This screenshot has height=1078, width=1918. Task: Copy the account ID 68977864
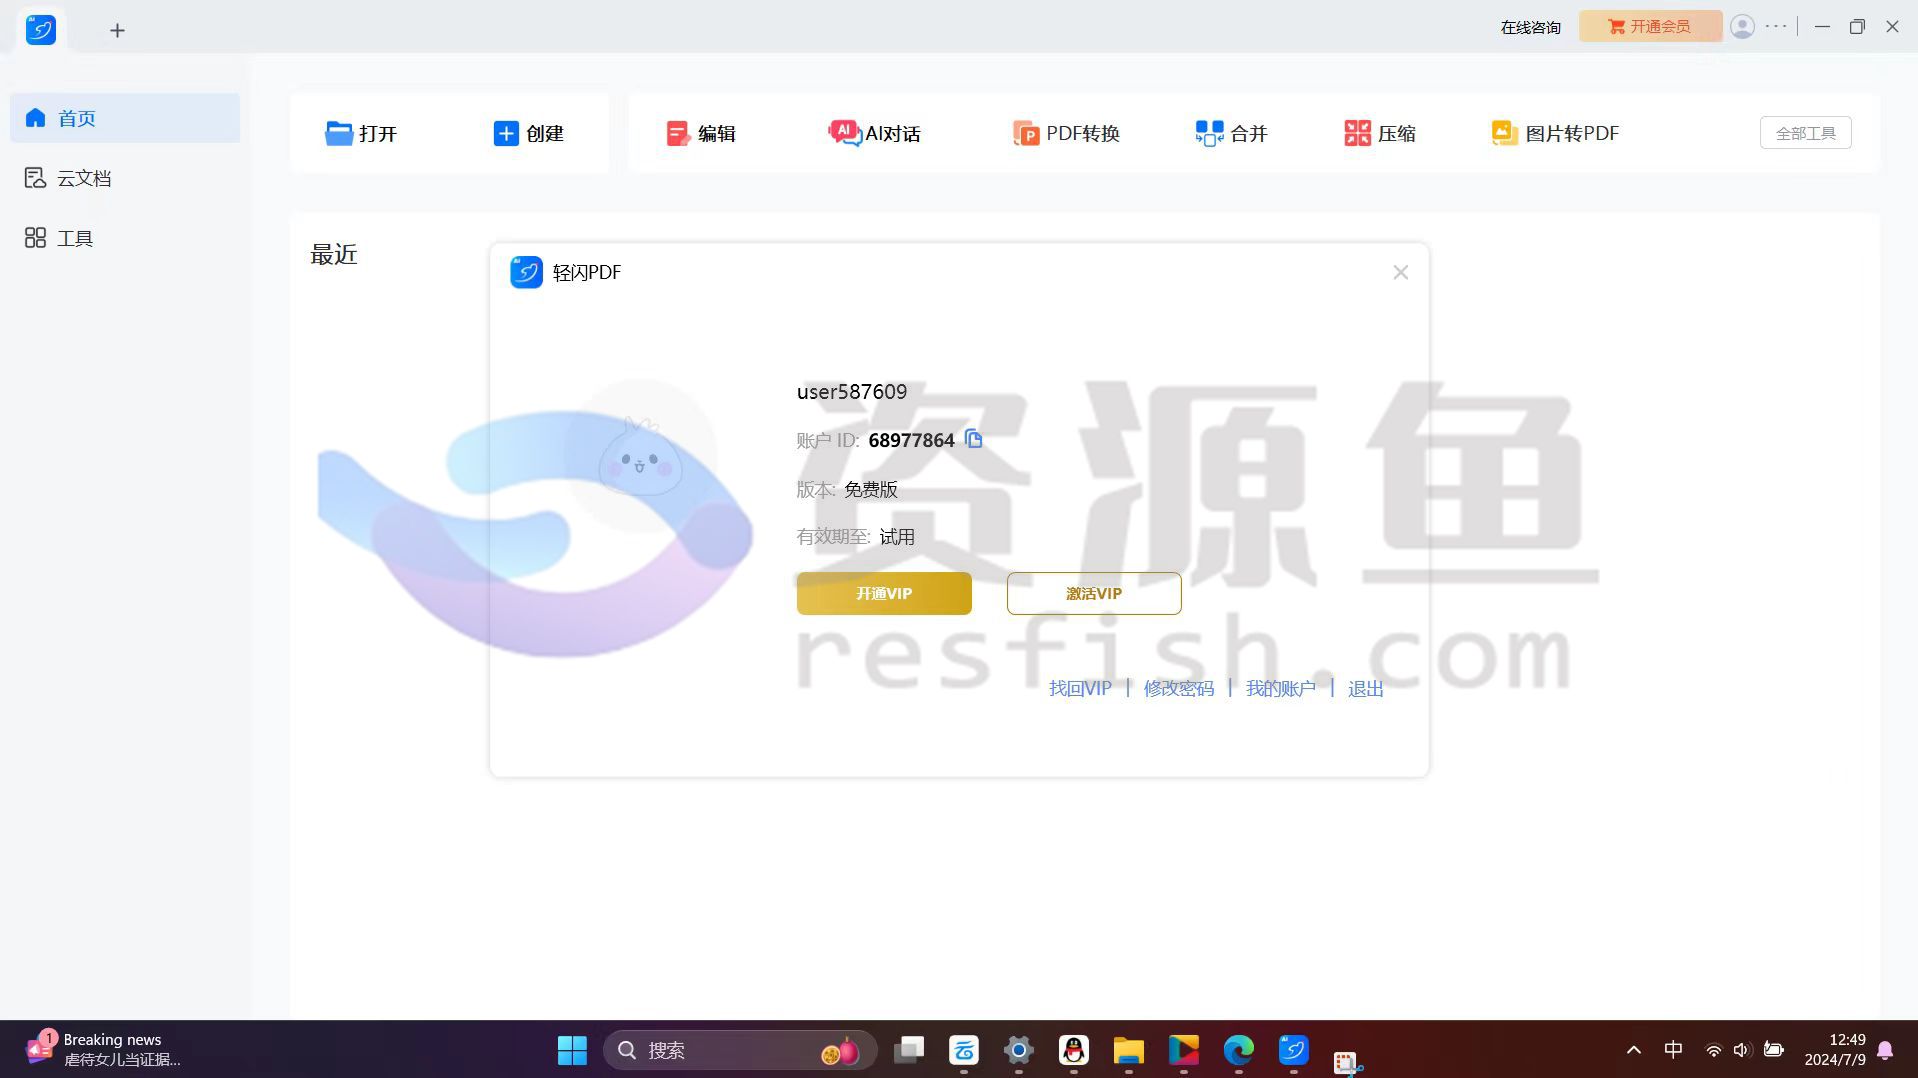(973, 439)
